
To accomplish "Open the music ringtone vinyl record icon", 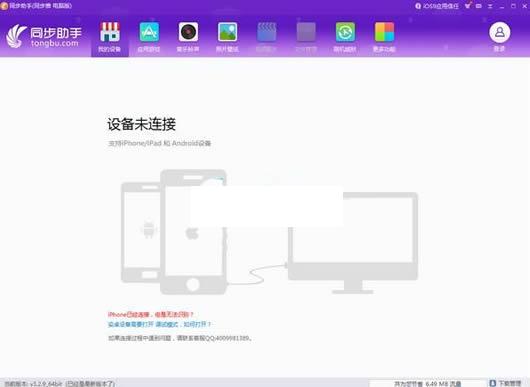I will [188, 32].
